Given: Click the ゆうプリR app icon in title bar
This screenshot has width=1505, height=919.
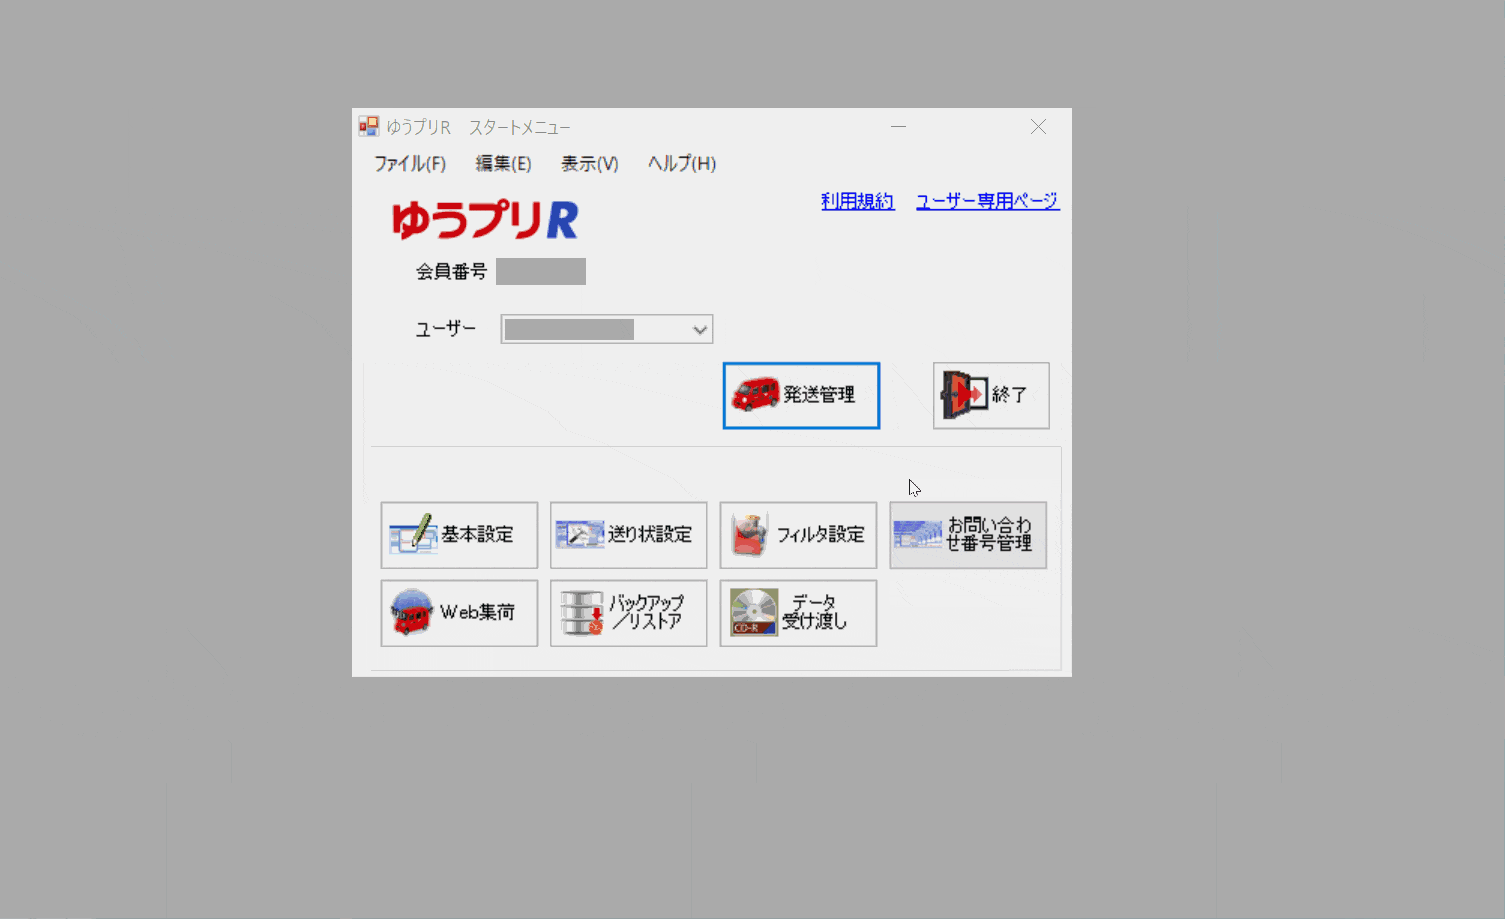Looking at the screenshot, I should 369,126.
